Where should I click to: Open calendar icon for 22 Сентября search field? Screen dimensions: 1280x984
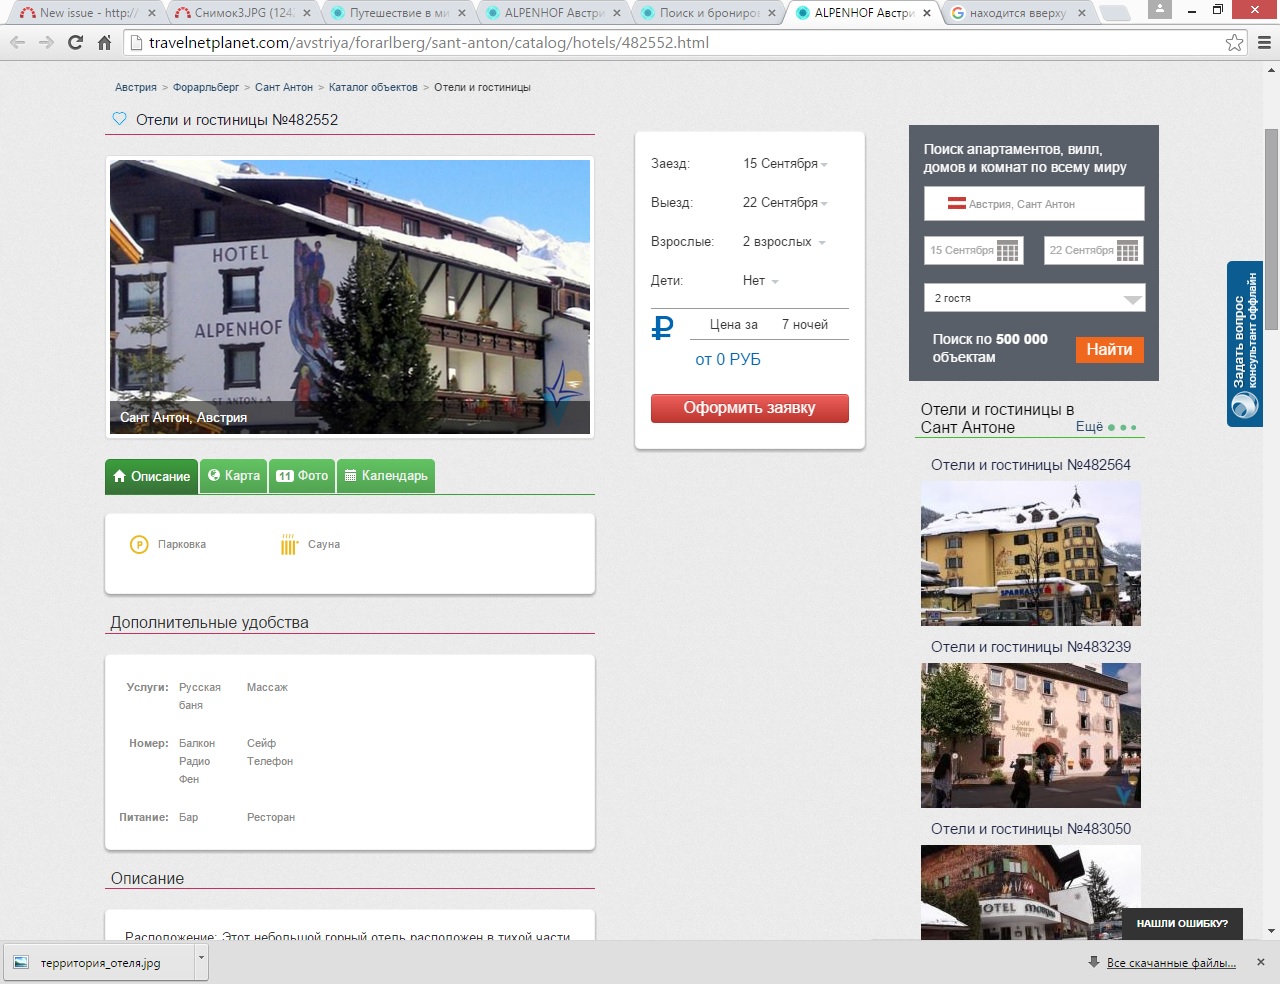pyautogui.click(x=1128, y=251)
